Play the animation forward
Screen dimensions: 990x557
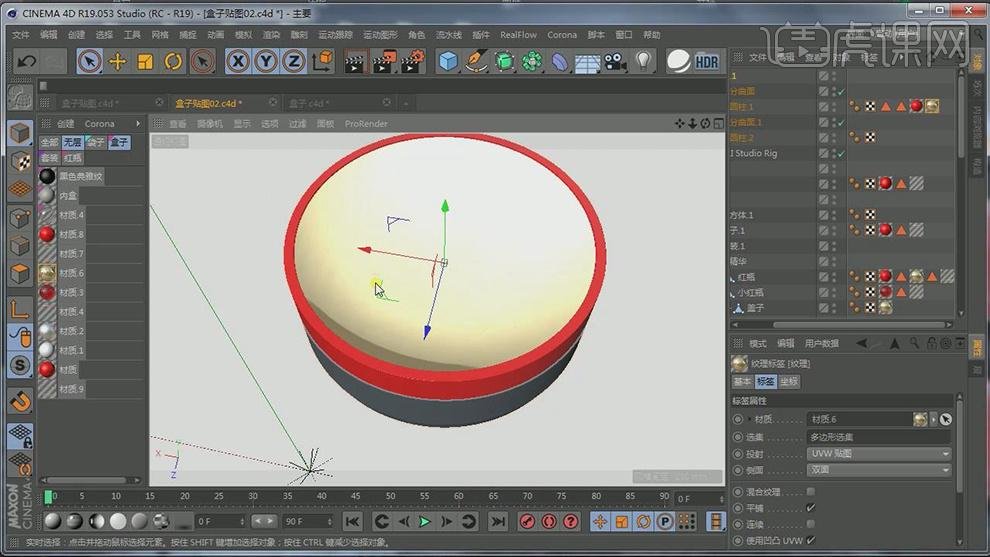pos(425,522)
